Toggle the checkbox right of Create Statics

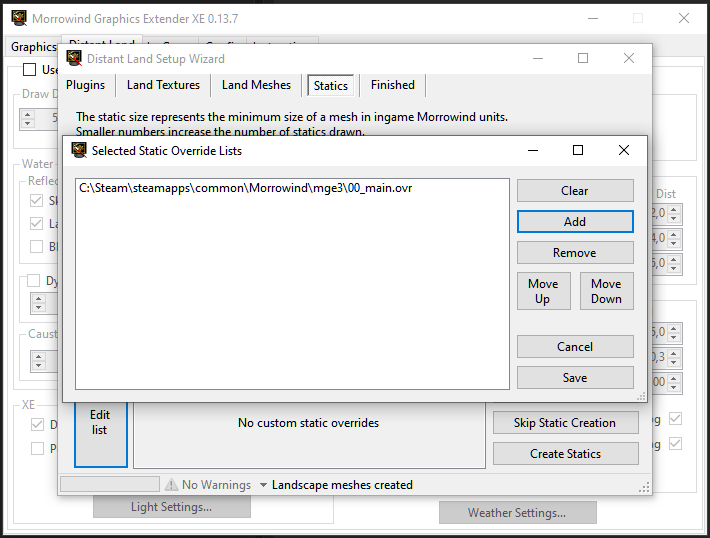click(x=675, y=443)
